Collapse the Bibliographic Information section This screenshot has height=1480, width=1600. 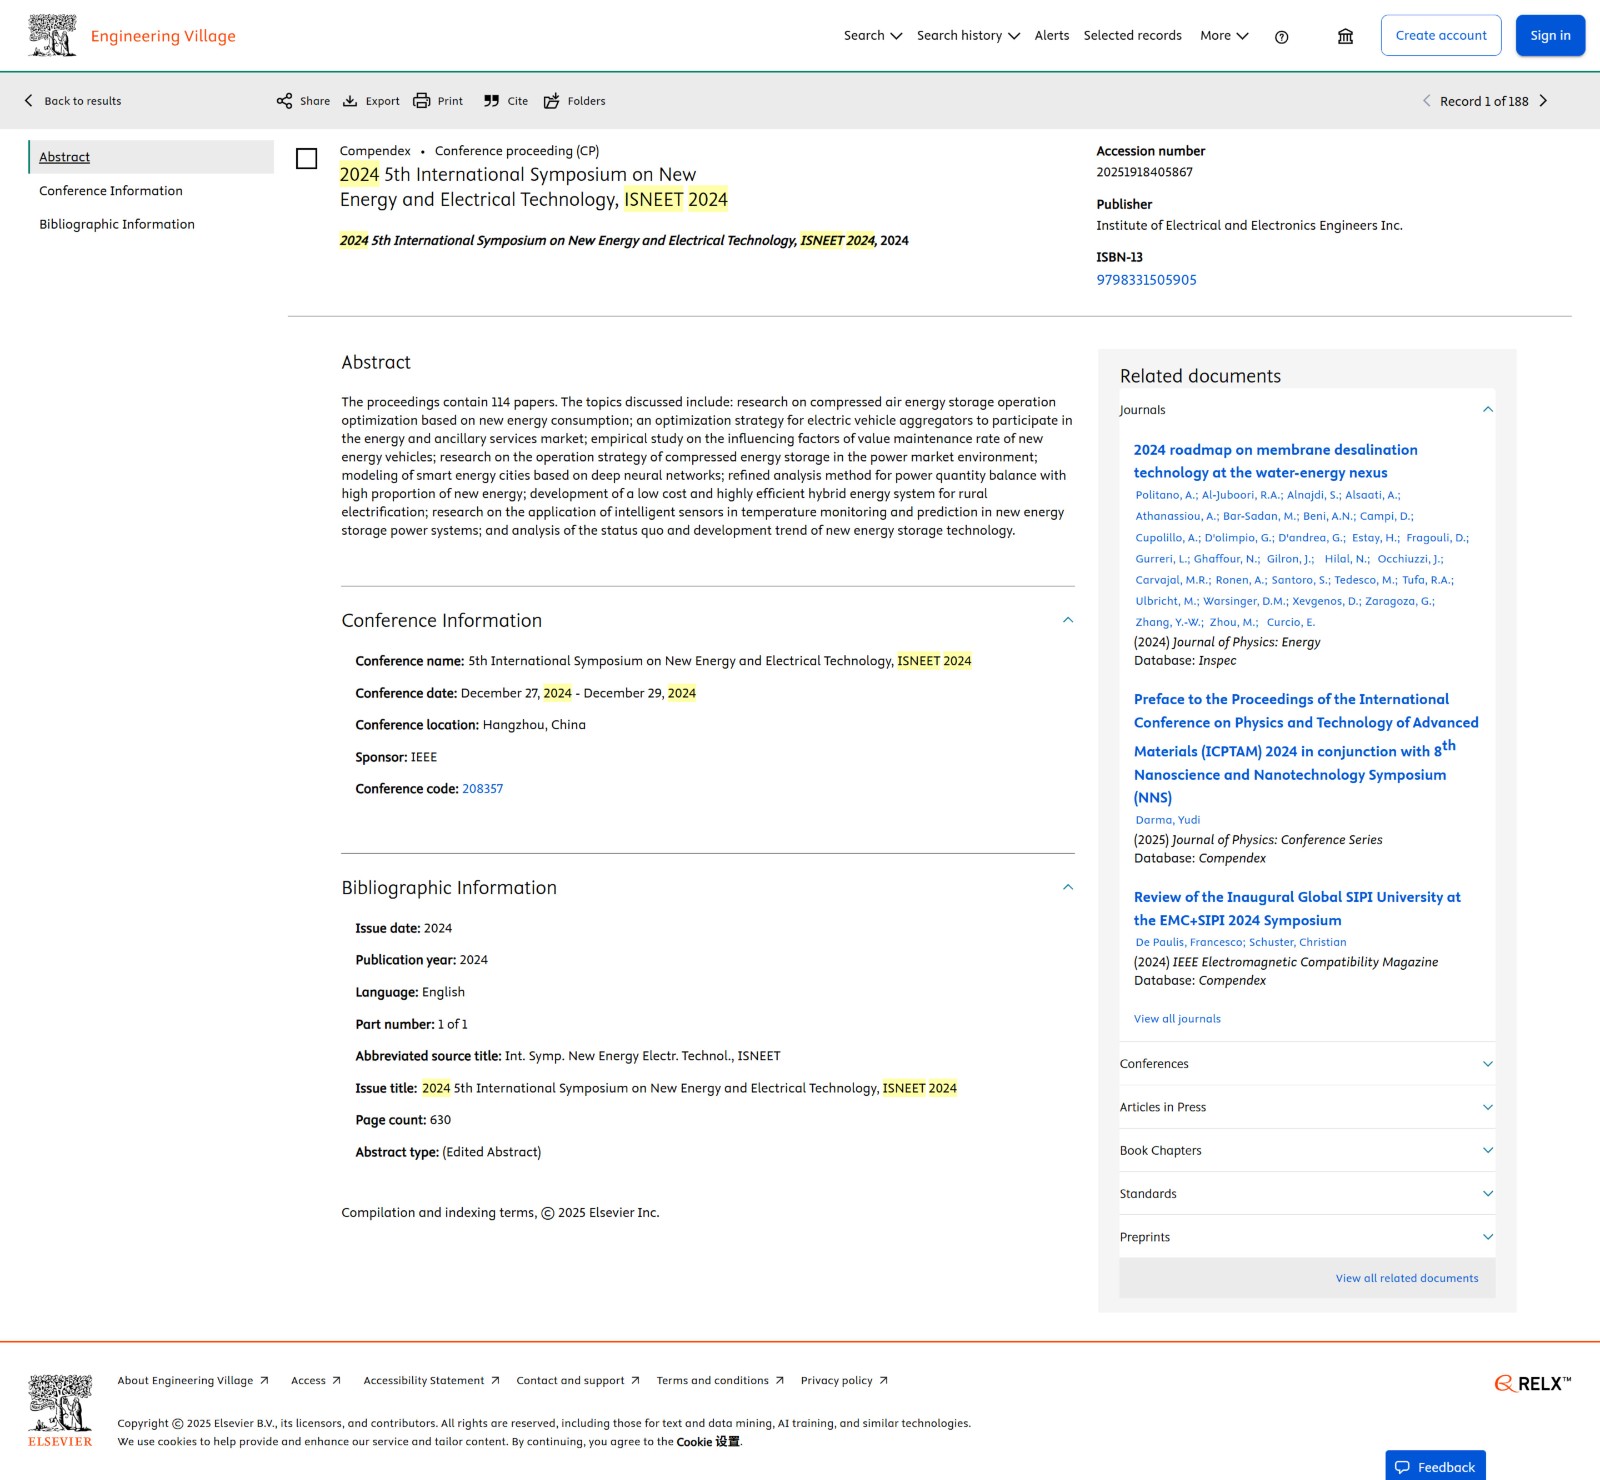(1067, 888)
